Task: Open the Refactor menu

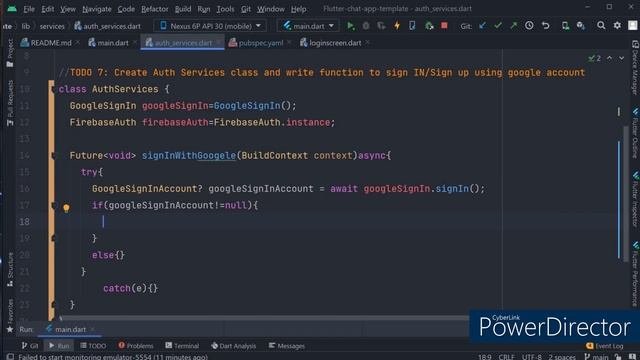Action: click(154, 9)
